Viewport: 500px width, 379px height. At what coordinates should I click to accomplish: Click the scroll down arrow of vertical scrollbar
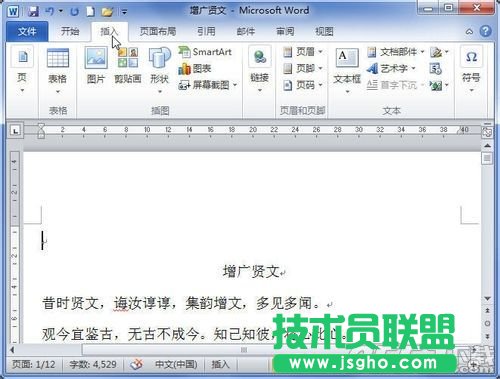(x=487, y=298)
